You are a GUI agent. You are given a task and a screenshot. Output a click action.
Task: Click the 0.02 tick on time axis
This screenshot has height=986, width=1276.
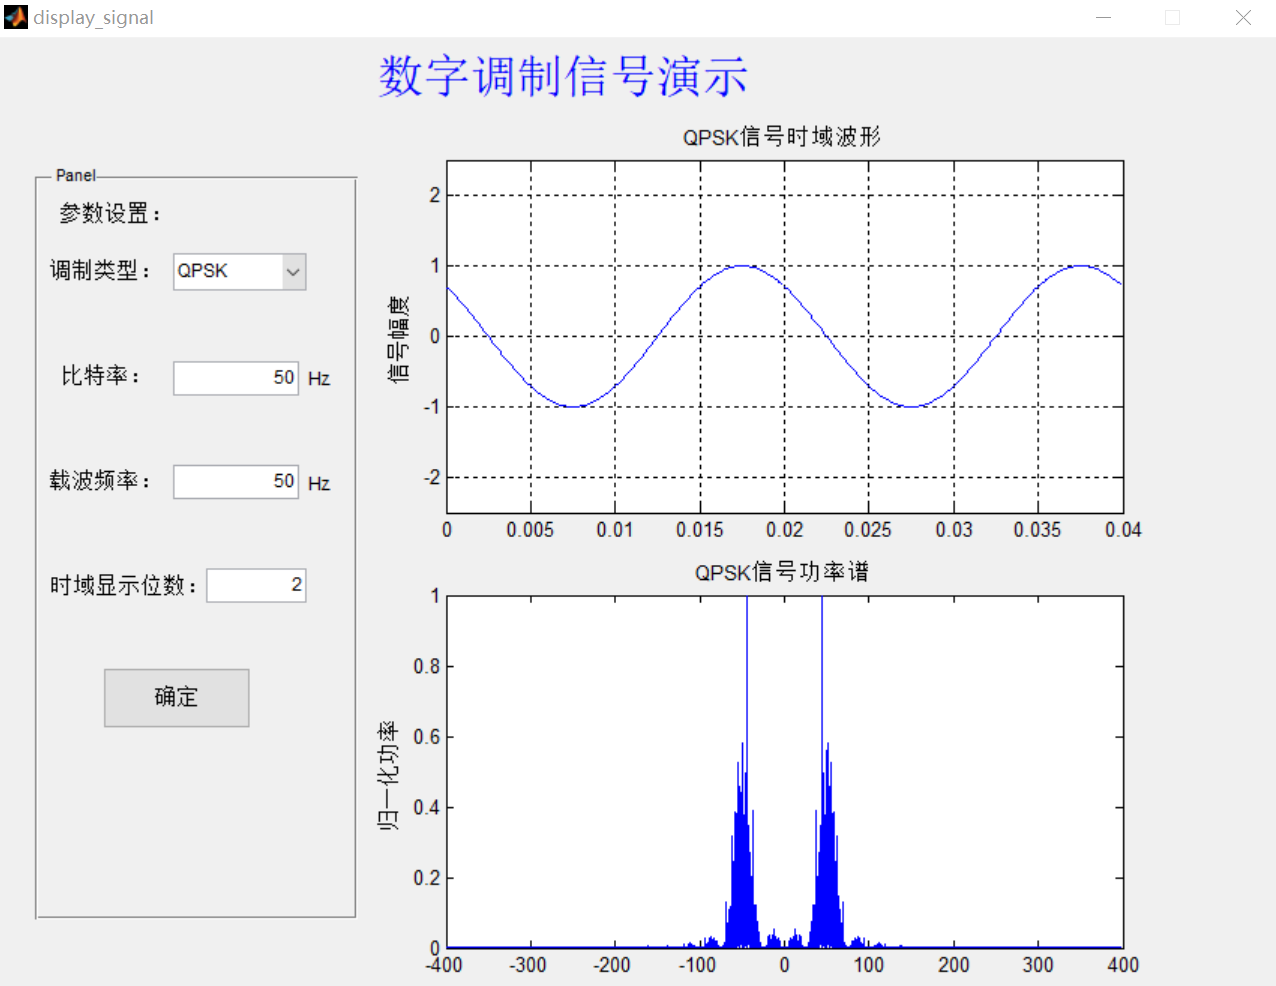tap(784, 530)
